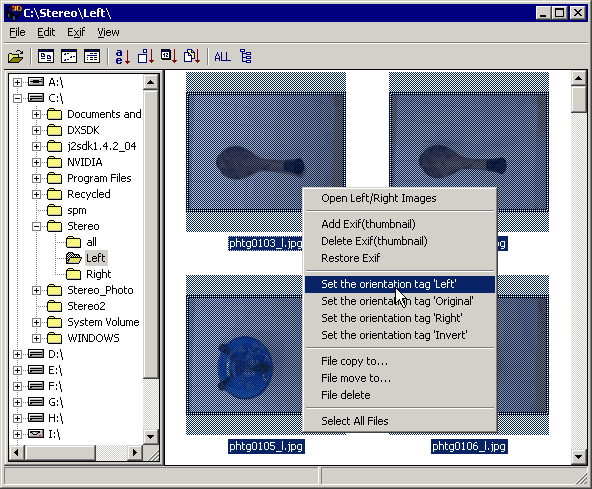Expand the Program Files folder node
The height and width of the screenshot is (489, 592).
pyautogui.click(x=36, y=178)
